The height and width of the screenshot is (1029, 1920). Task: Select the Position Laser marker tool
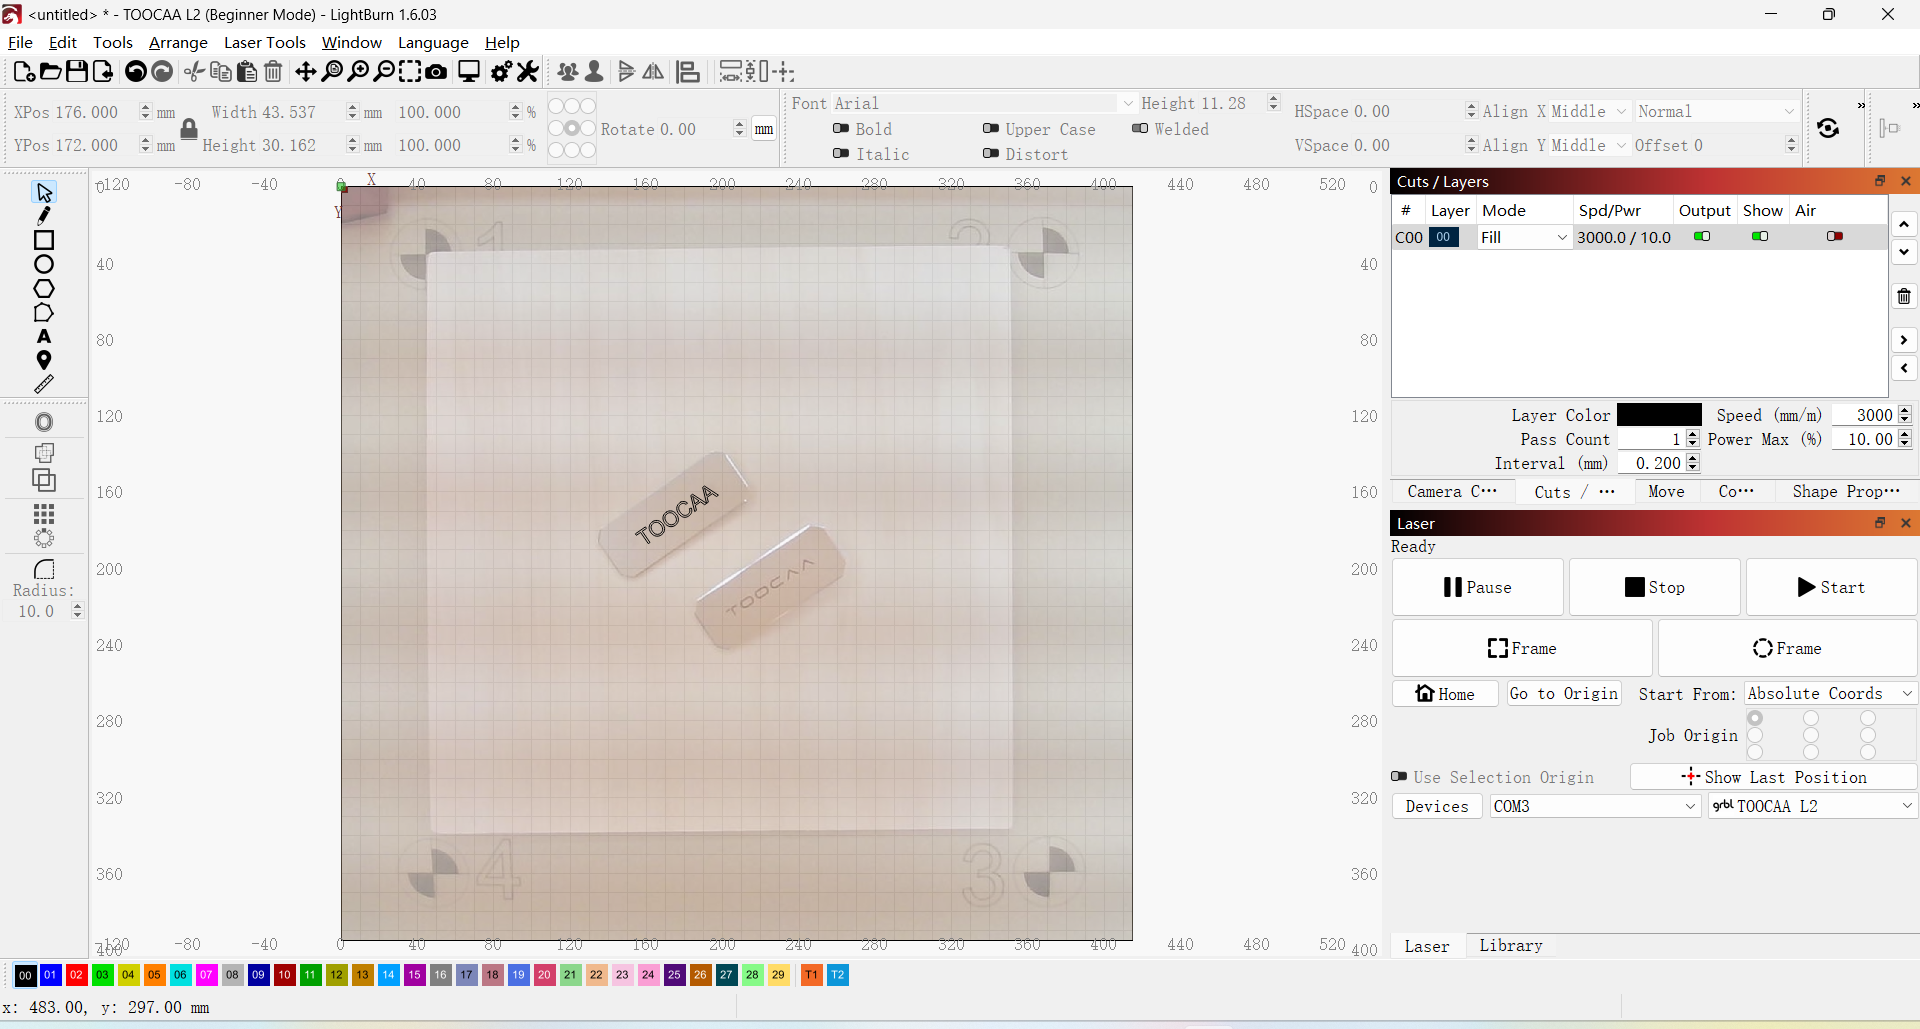(x=44, y=361)
